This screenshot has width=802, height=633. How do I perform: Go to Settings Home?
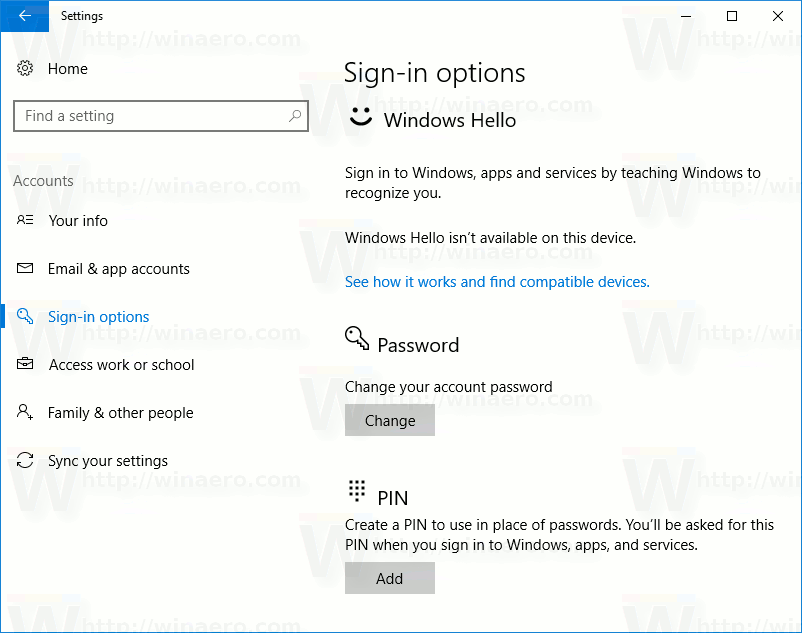pos(68,69)
